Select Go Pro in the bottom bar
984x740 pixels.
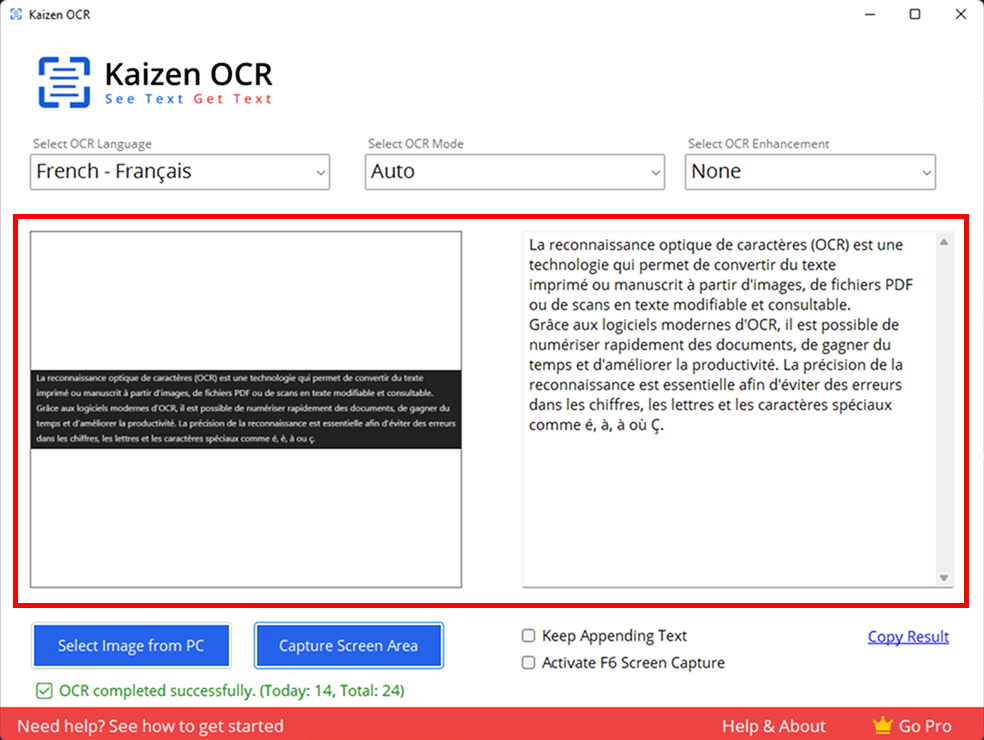point(924,726)
